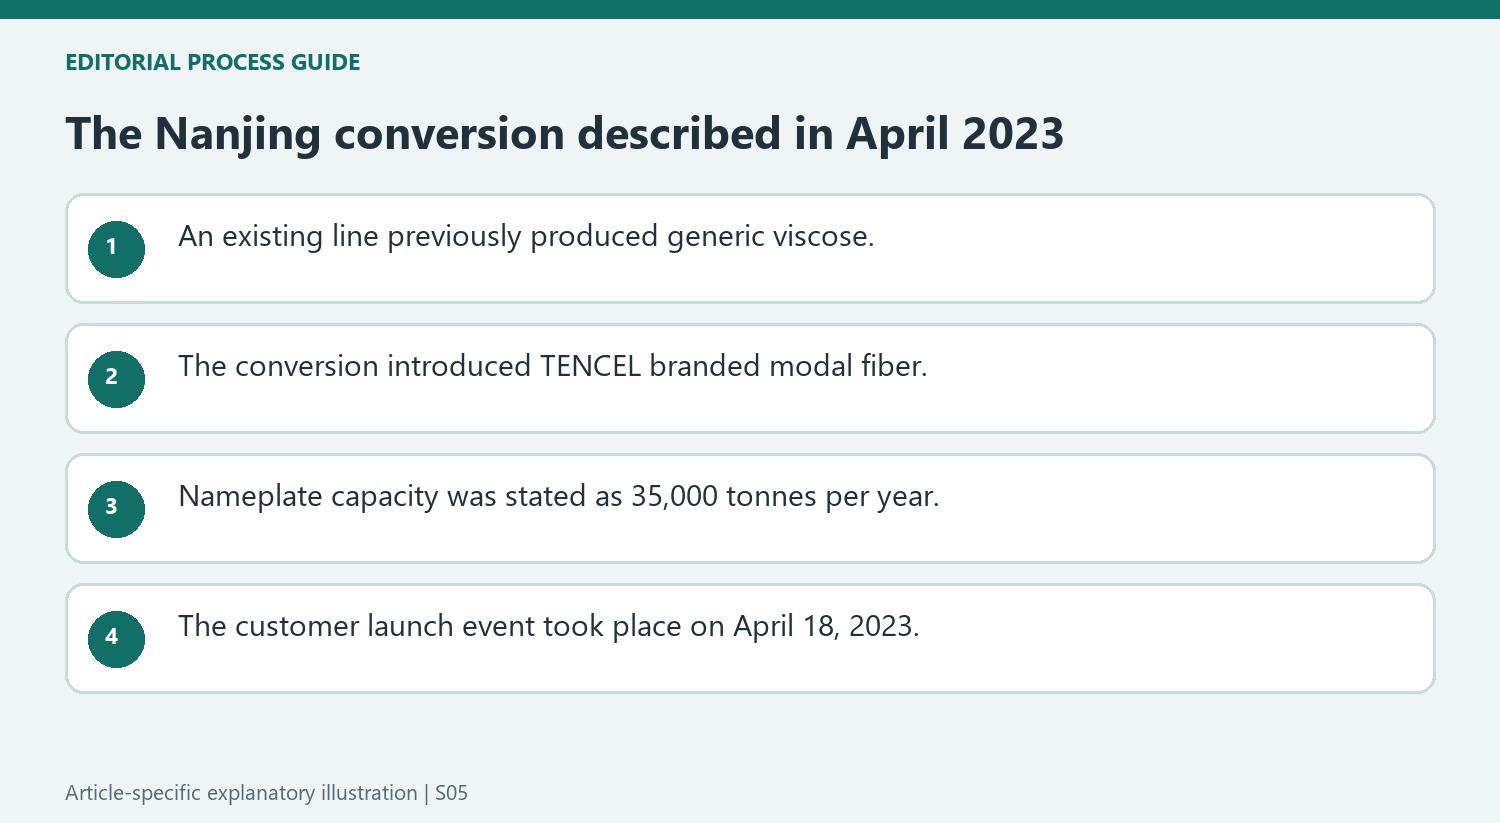
Task: Click the nameplate capacity 35,000 tonnes statement
Action: click(x=559, y=497)
